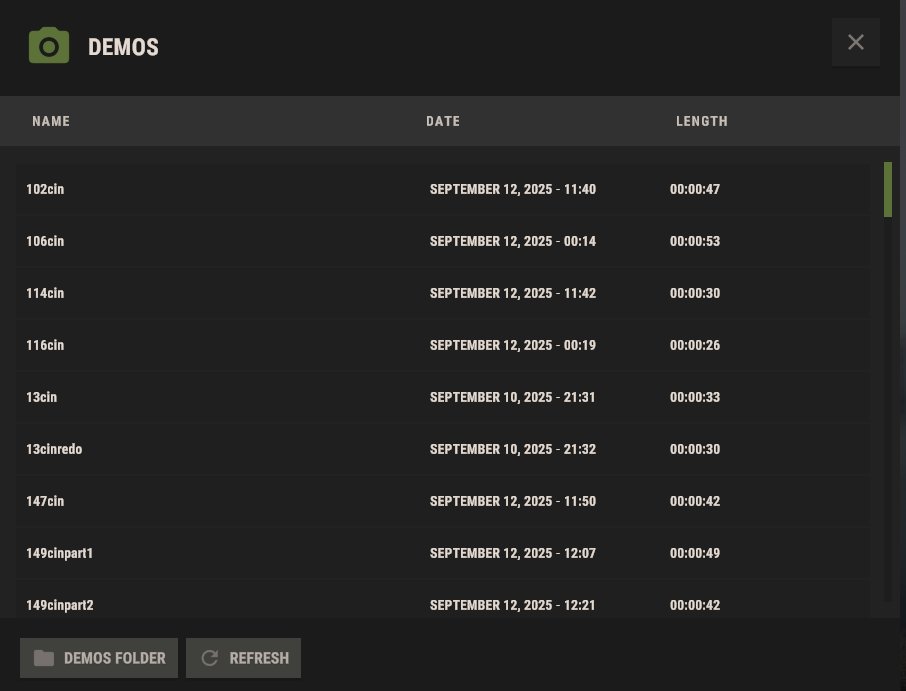Click date September 12, 2025 - 11:40
The width and height of the screenshot is (906, 691).
(513, 190)
